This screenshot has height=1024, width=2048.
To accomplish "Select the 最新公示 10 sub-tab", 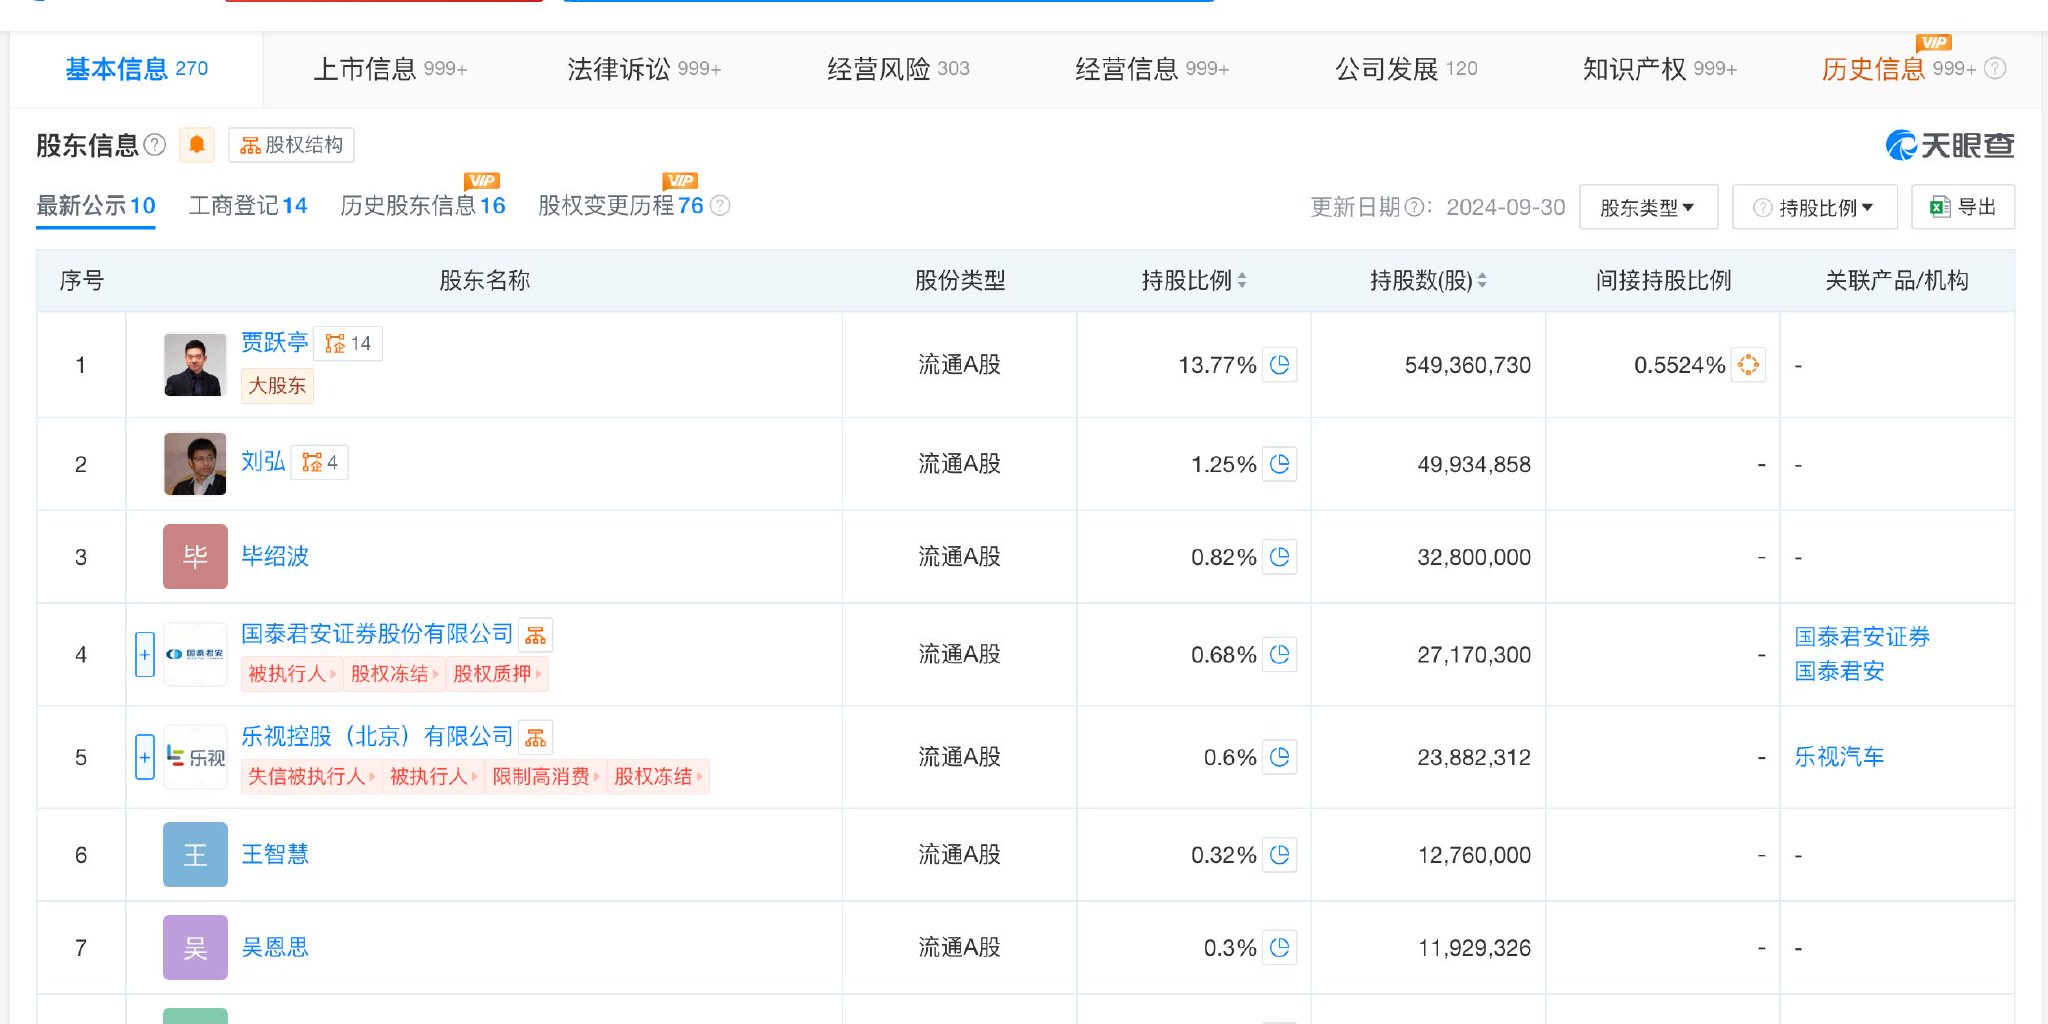I will click(x=96, y=206).
